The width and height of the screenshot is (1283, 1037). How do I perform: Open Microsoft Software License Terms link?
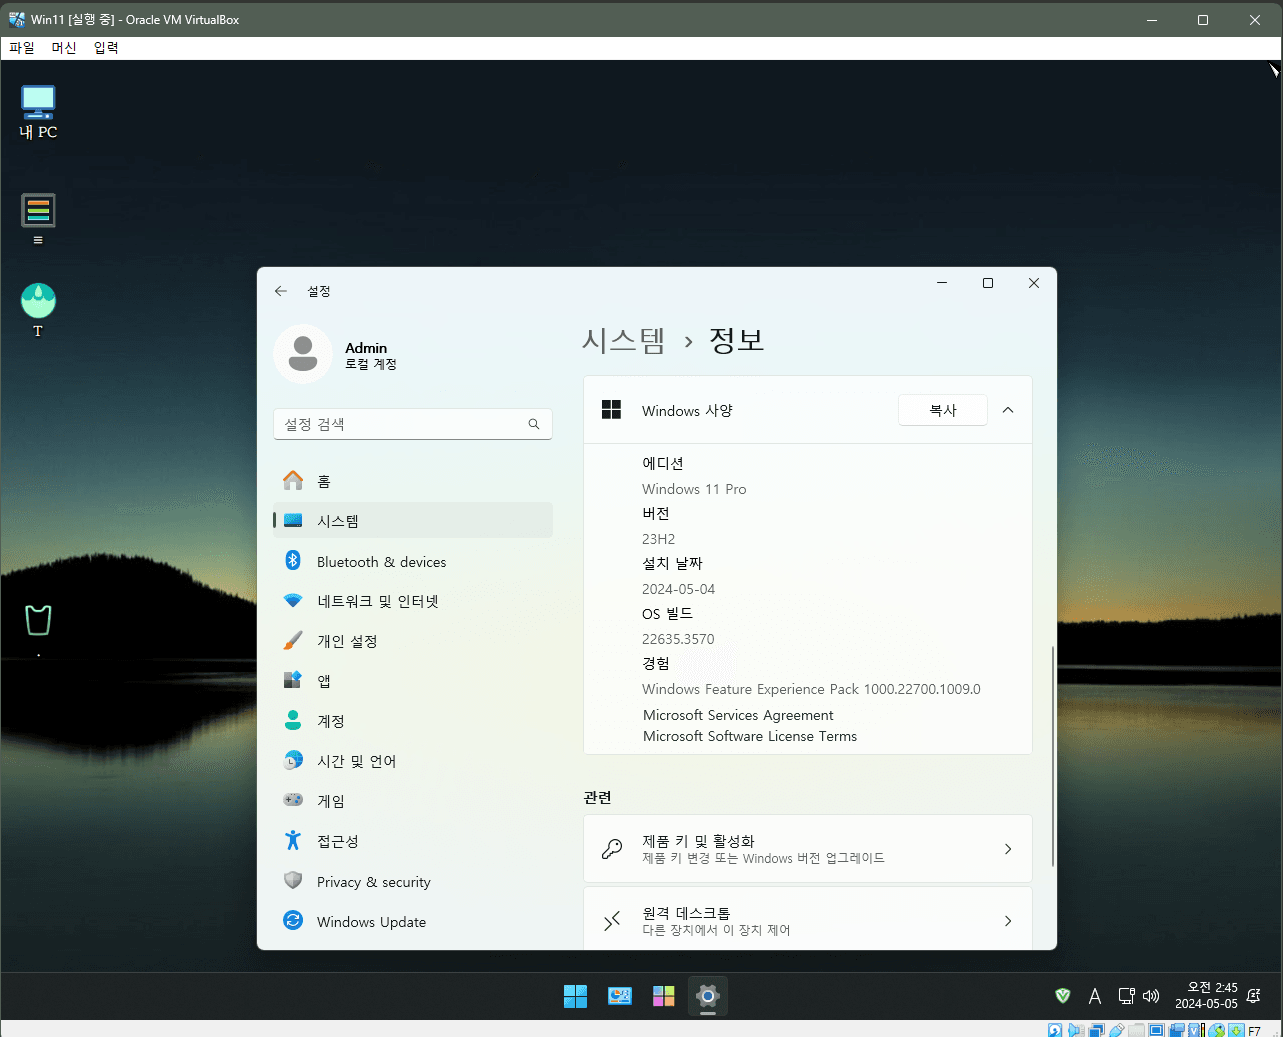click(x=750, y=736)
